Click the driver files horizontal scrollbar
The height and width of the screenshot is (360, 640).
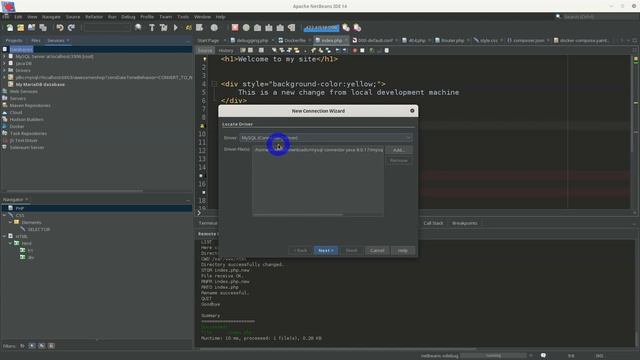pyautogui.click(x=298, y=215)
